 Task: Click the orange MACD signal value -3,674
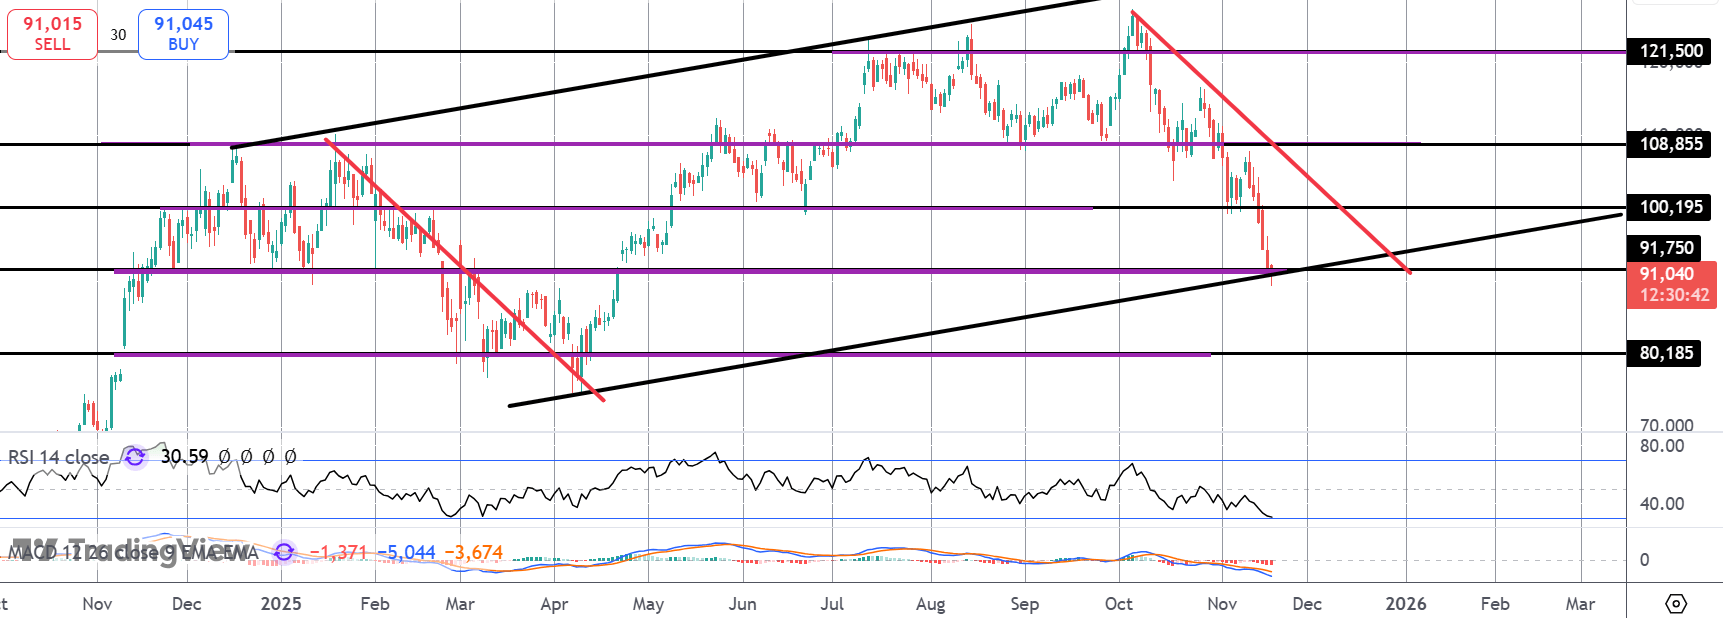(473, 552)
